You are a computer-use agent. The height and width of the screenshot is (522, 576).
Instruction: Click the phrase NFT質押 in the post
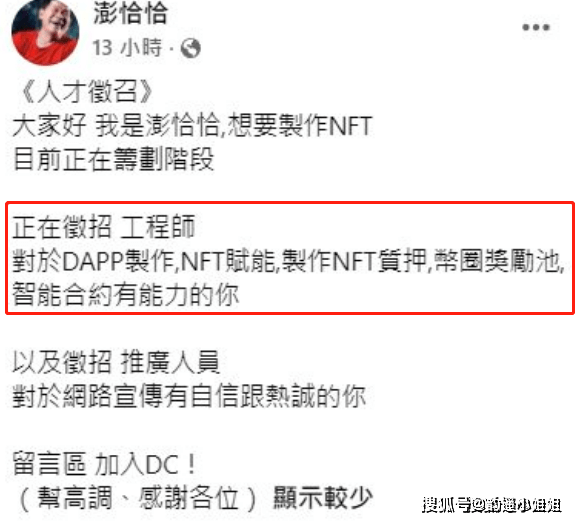pyautogui.click(x=379, y=261)
